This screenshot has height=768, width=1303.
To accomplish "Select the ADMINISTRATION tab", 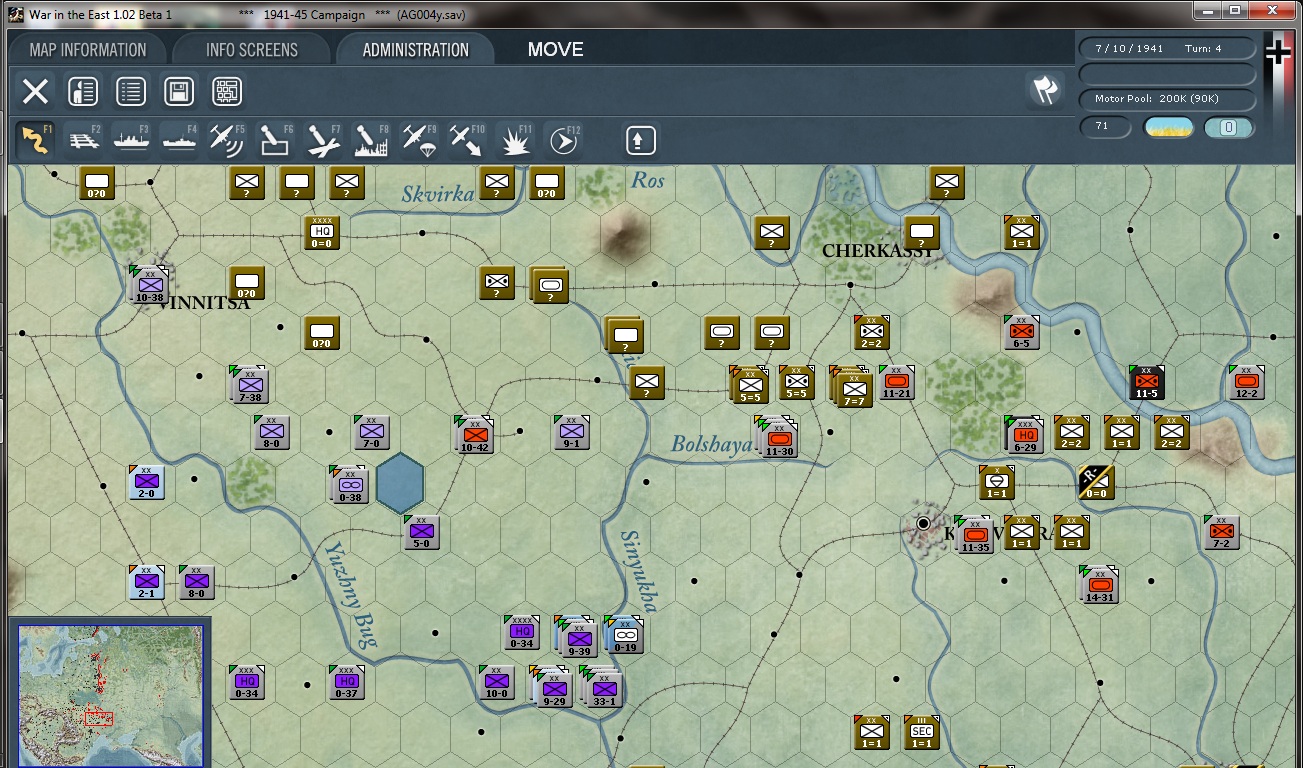I will pos(416,50).
